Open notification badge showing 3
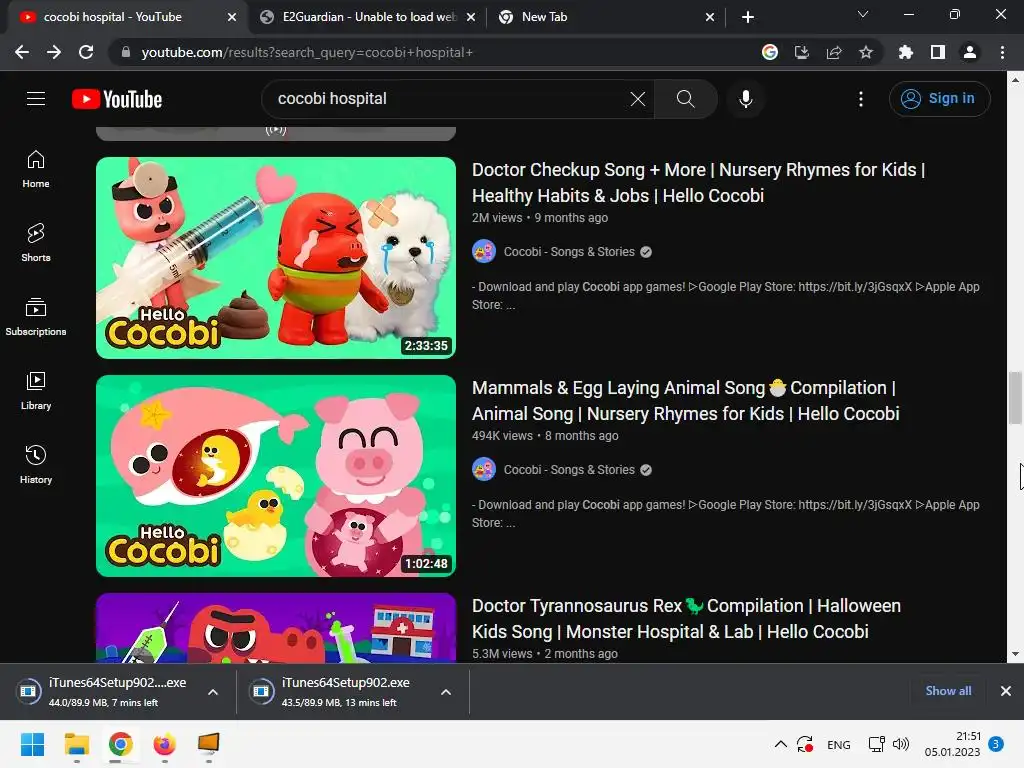 click(x=996, y=744)
